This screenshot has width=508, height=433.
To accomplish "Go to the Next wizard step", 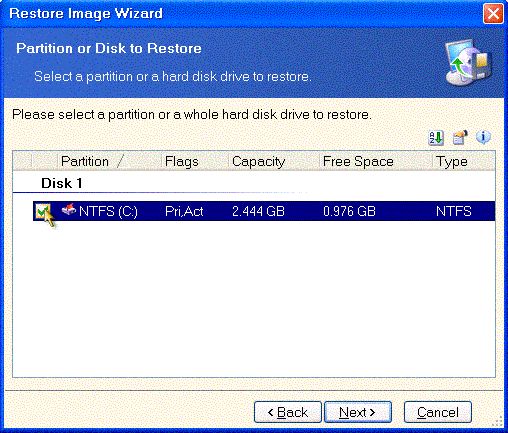I will 358,412.
